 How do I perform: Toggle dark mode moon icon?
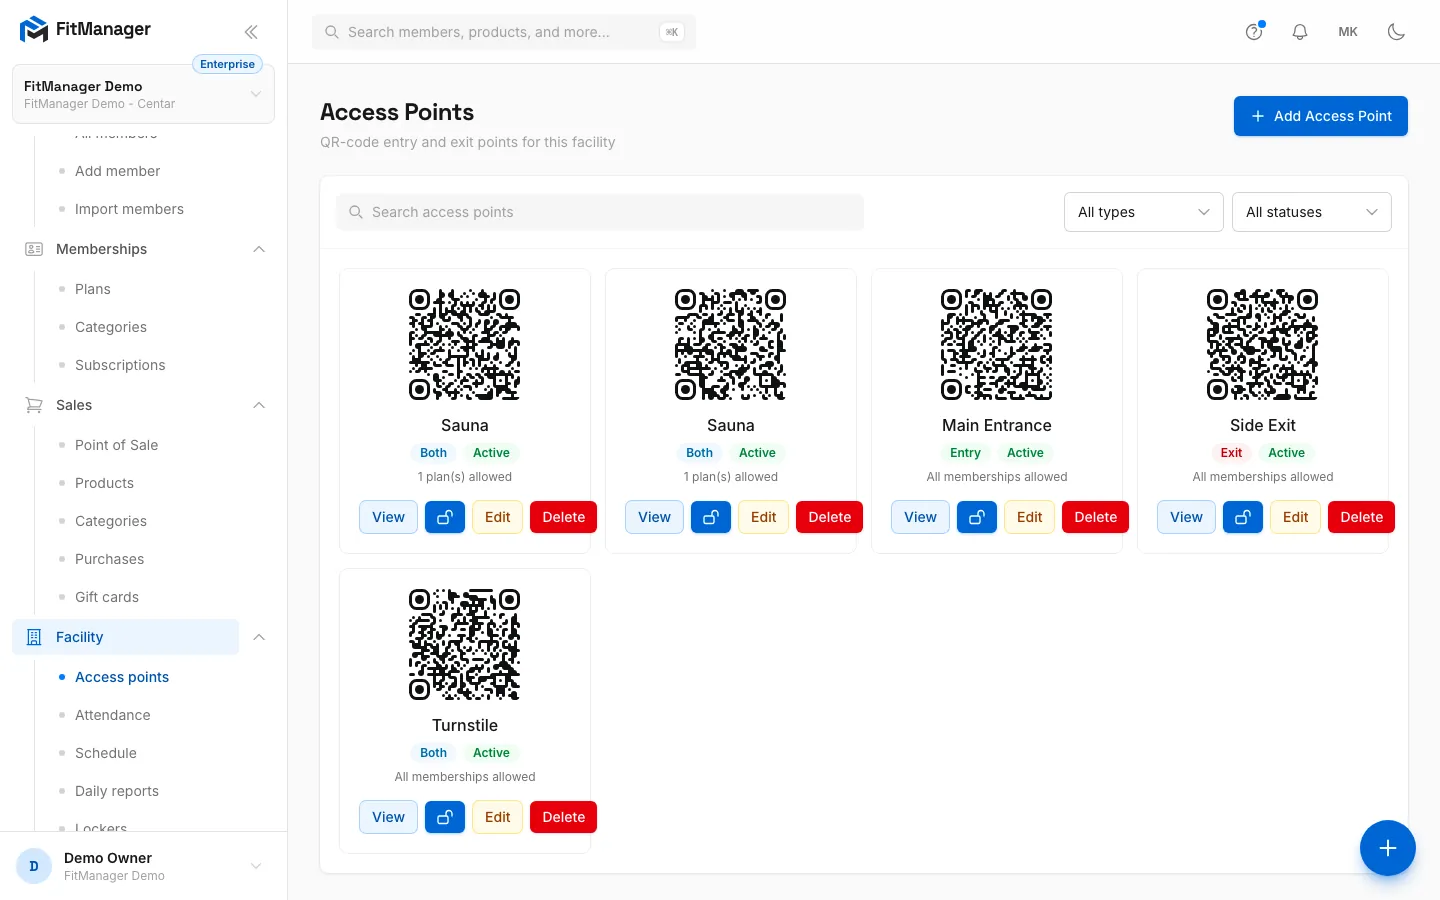coord(1396,32)
